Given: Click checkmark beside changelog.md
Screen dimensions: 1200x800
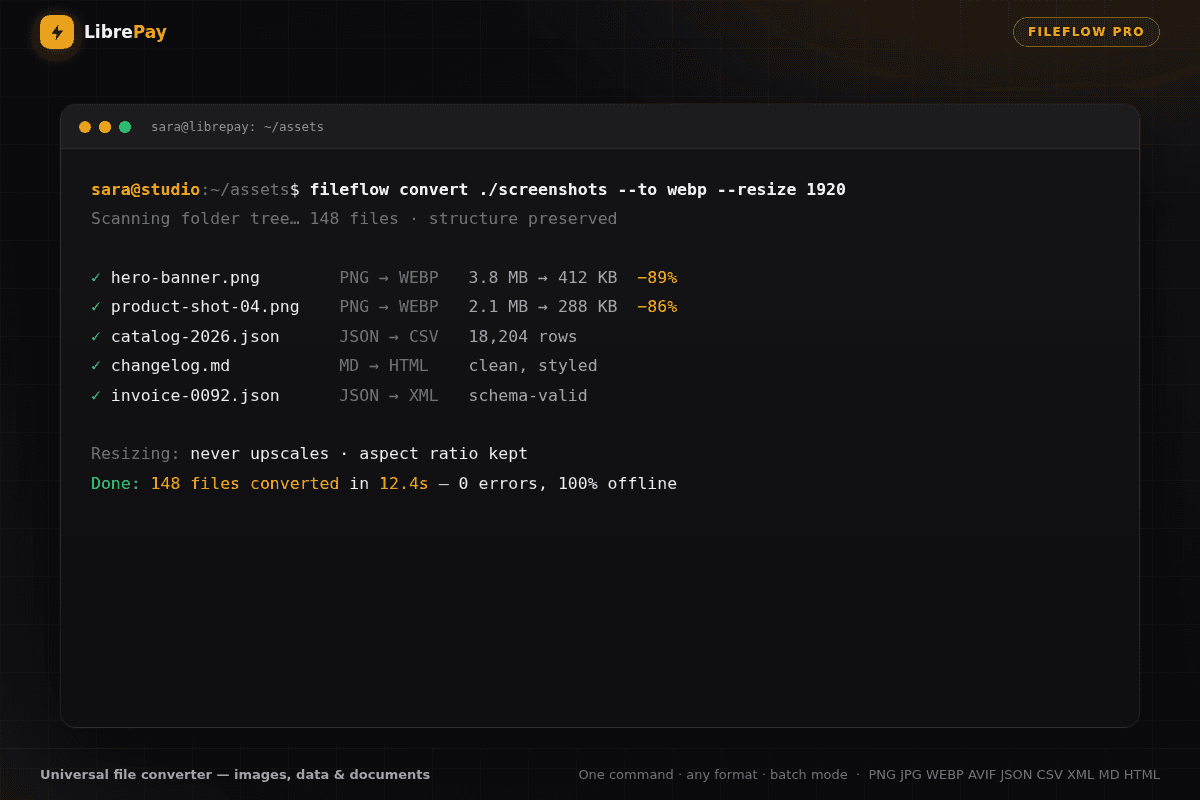Looking at the screenshot, I should pos(96,365).
